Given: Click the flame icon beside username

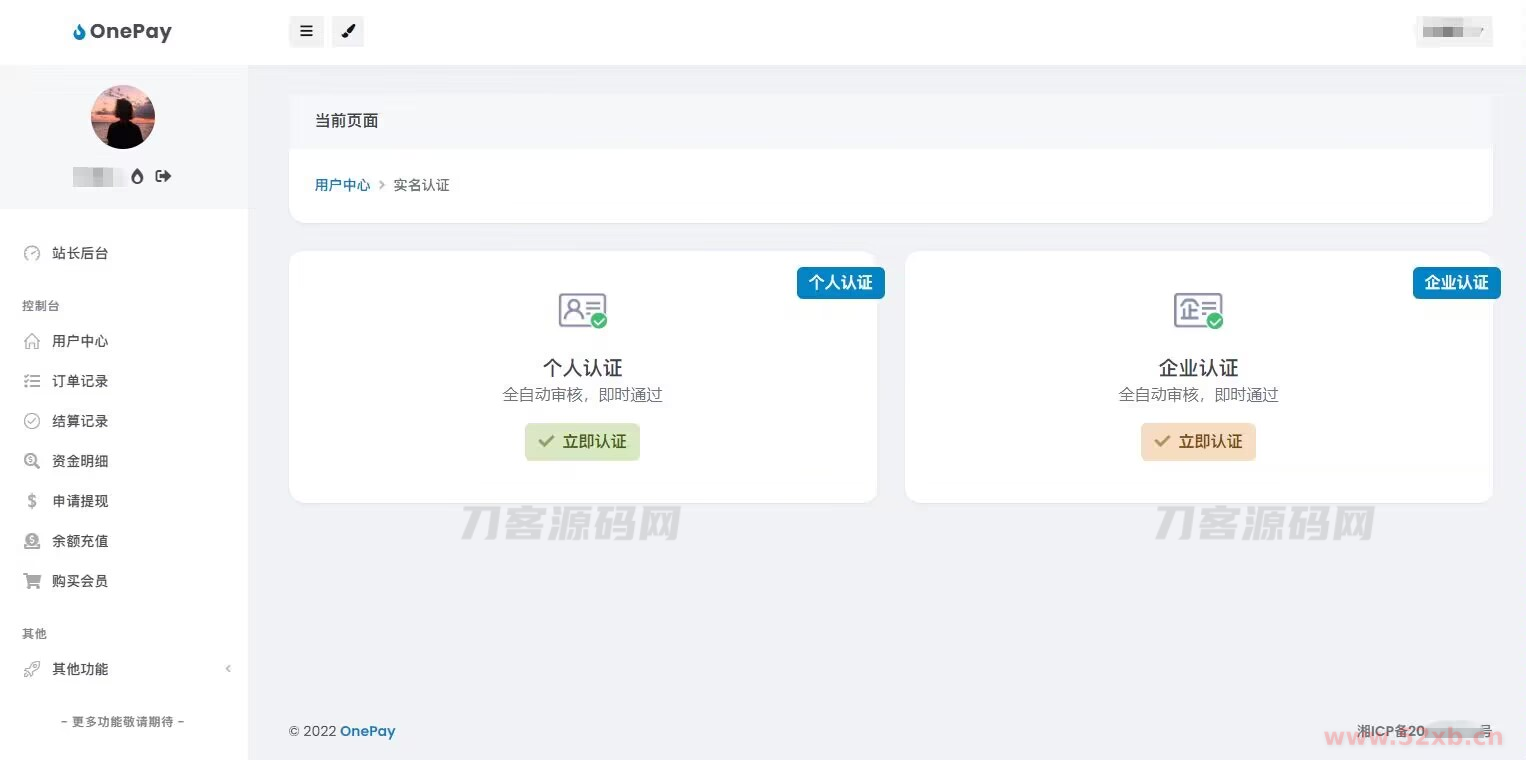Looking at the screenshot, I should click(x=137, y=176).
